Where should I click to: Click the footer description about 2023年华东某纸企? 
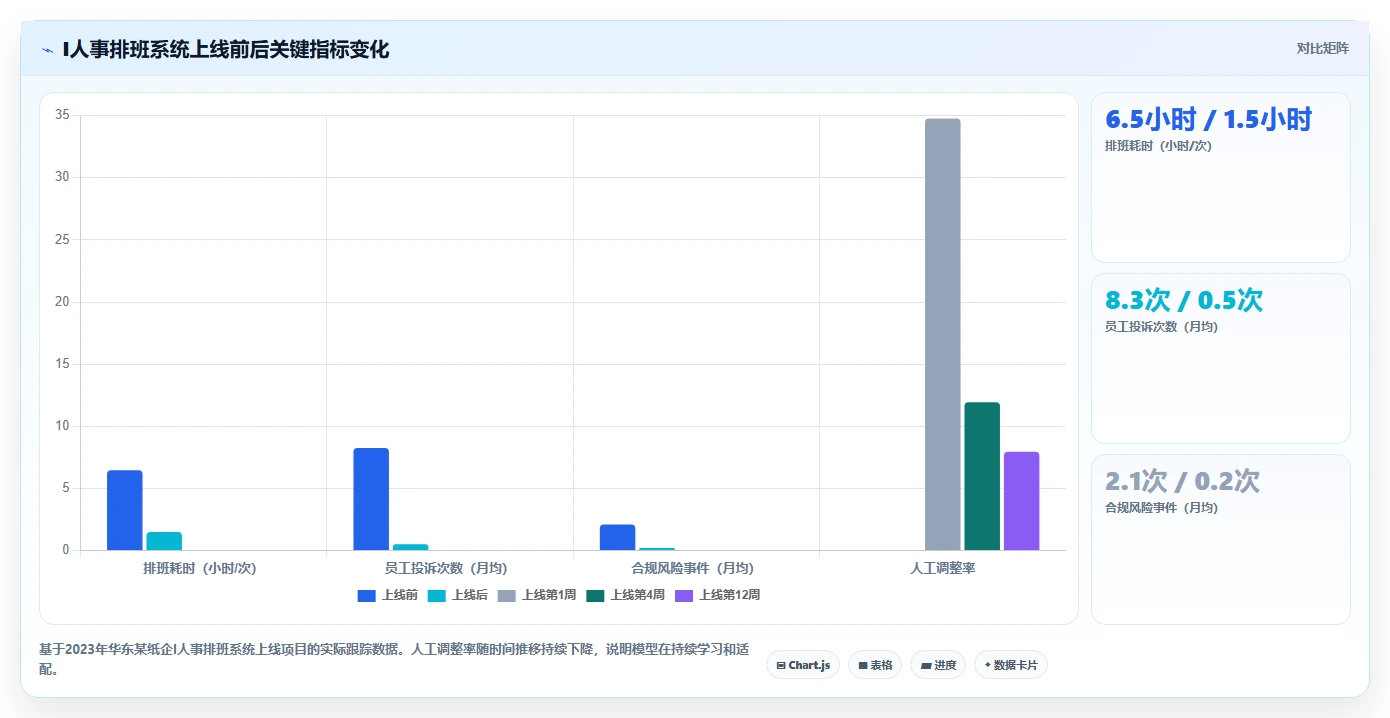(393, 659)
